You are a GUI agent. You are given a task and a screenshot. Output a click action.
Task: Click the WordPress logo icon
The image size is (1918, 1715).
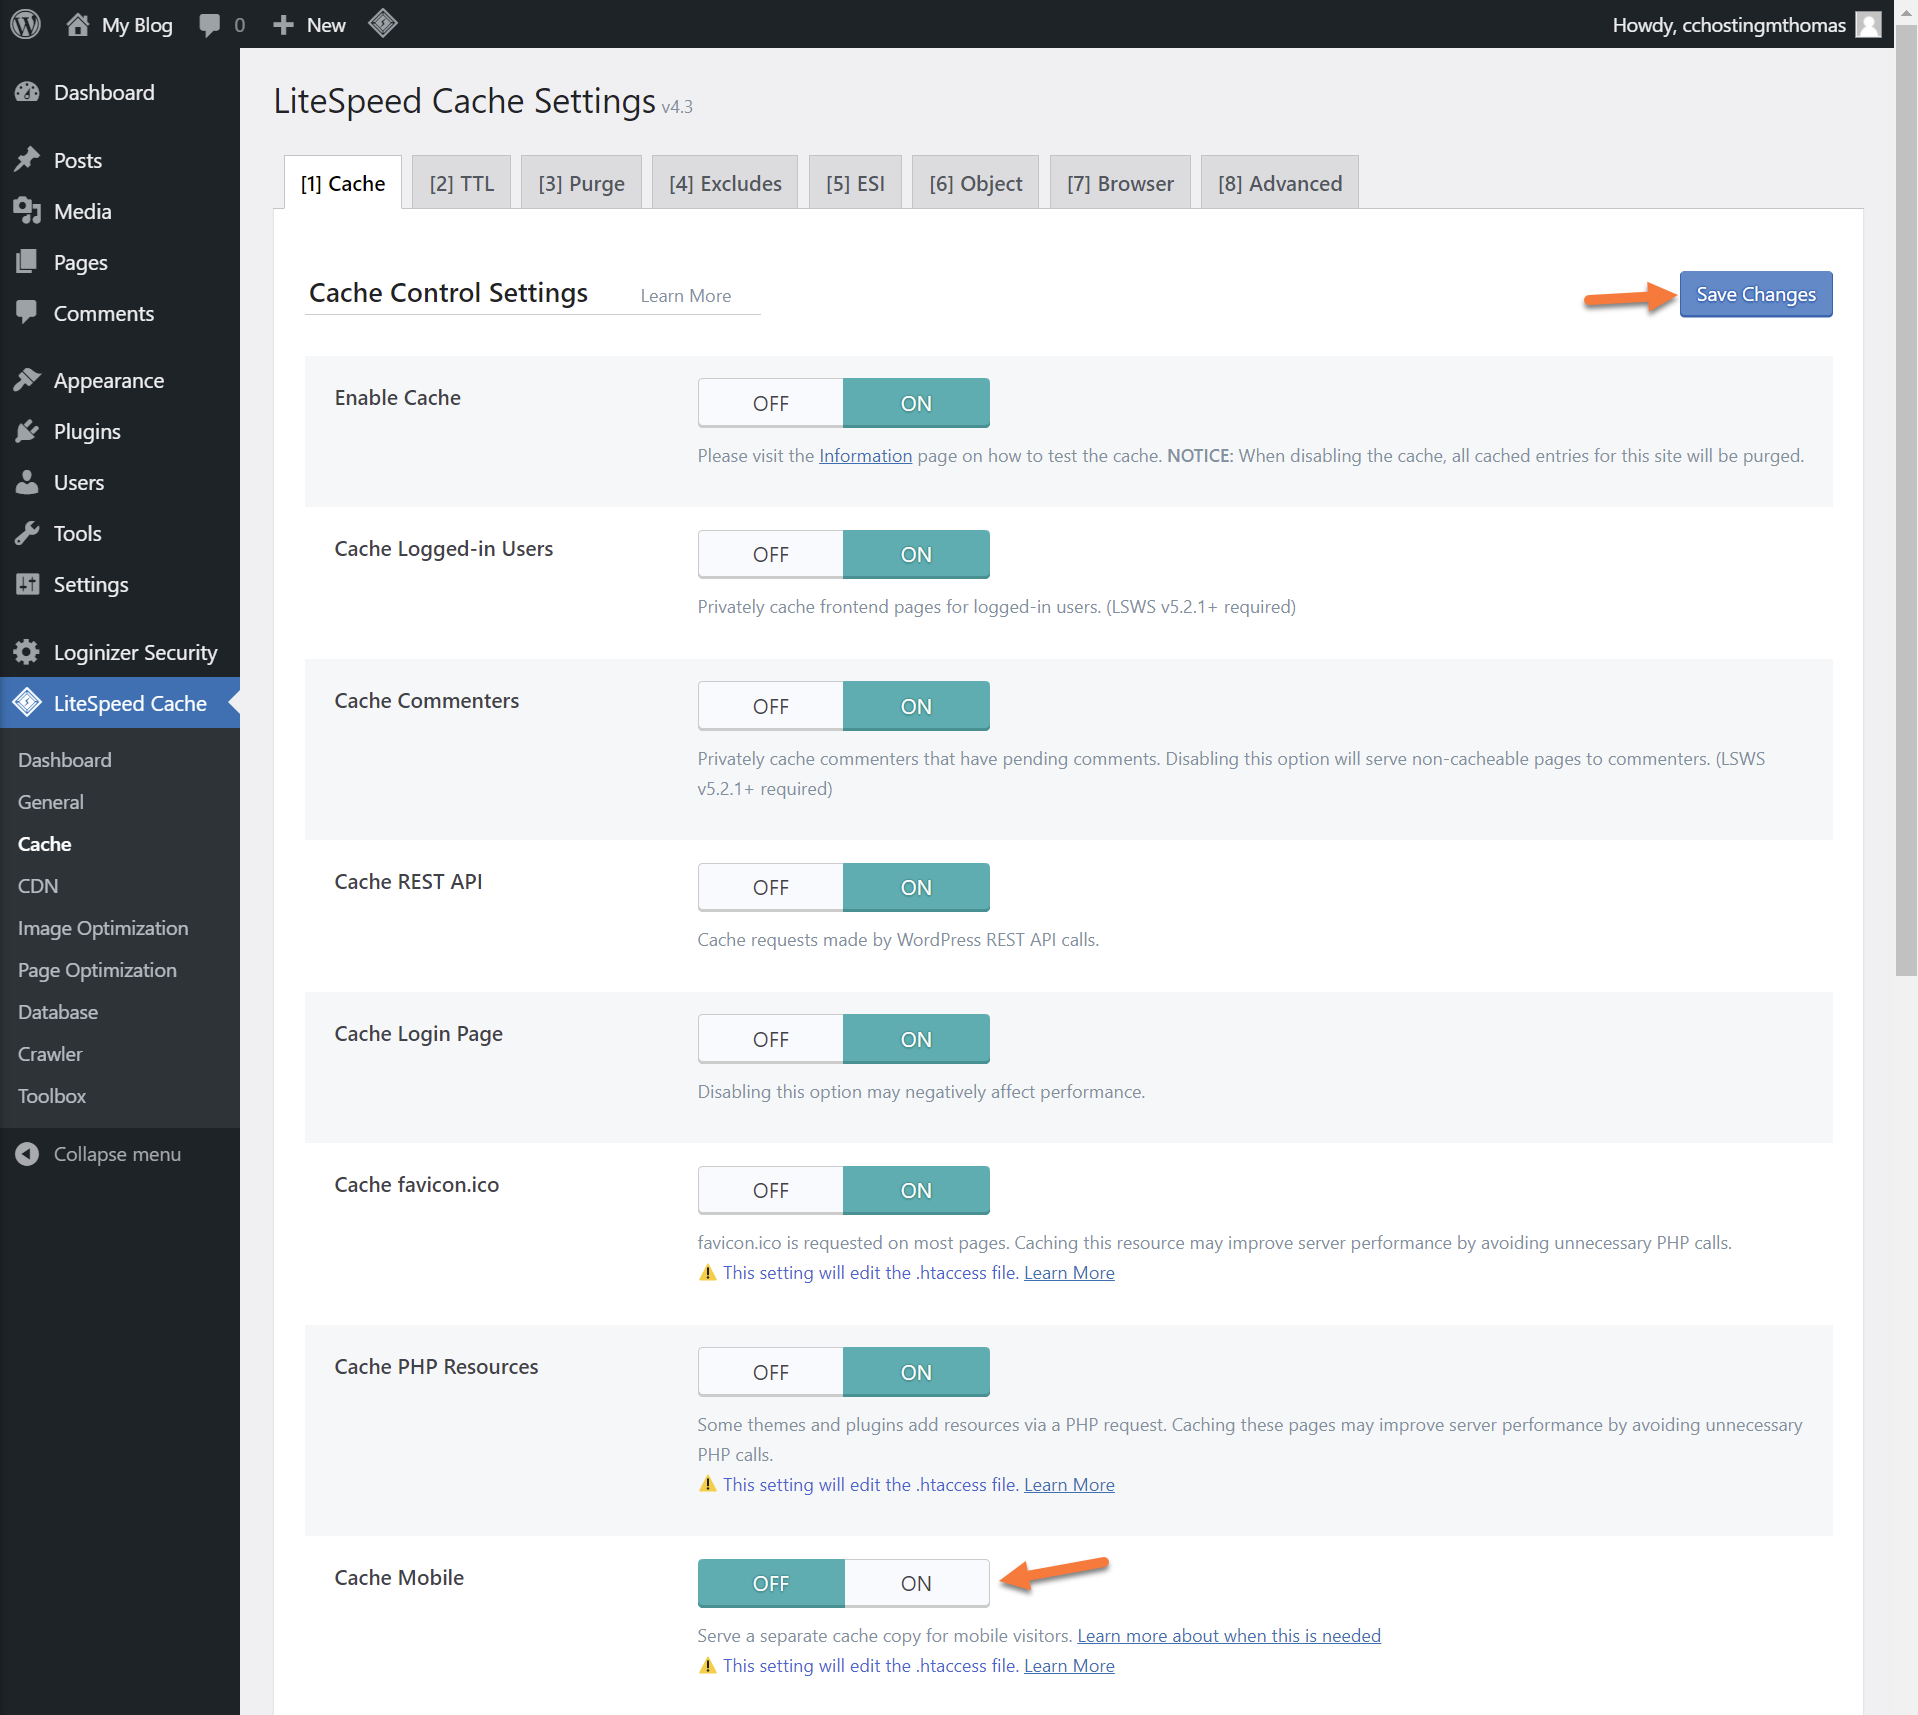point(25,24)
